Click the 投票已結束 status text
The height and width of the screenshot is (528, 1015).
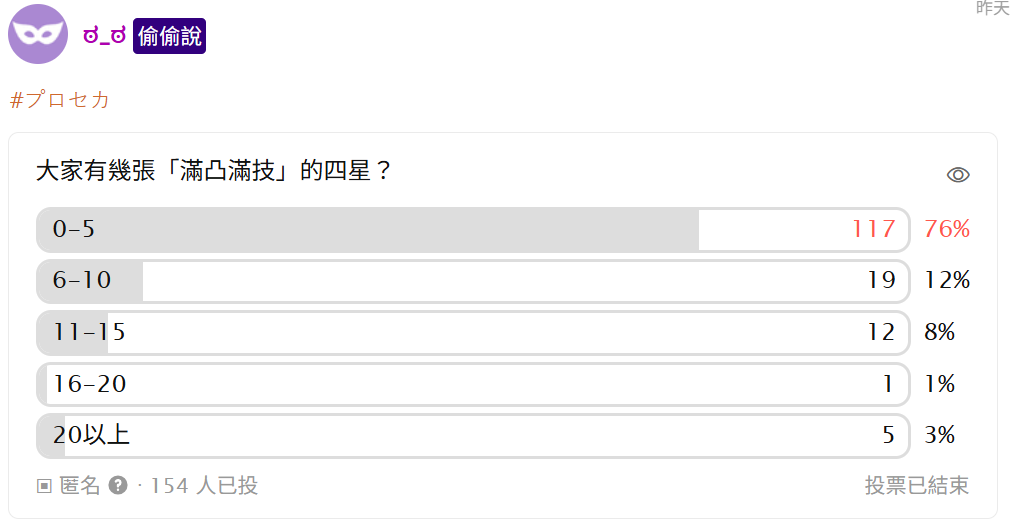point(916,486)
